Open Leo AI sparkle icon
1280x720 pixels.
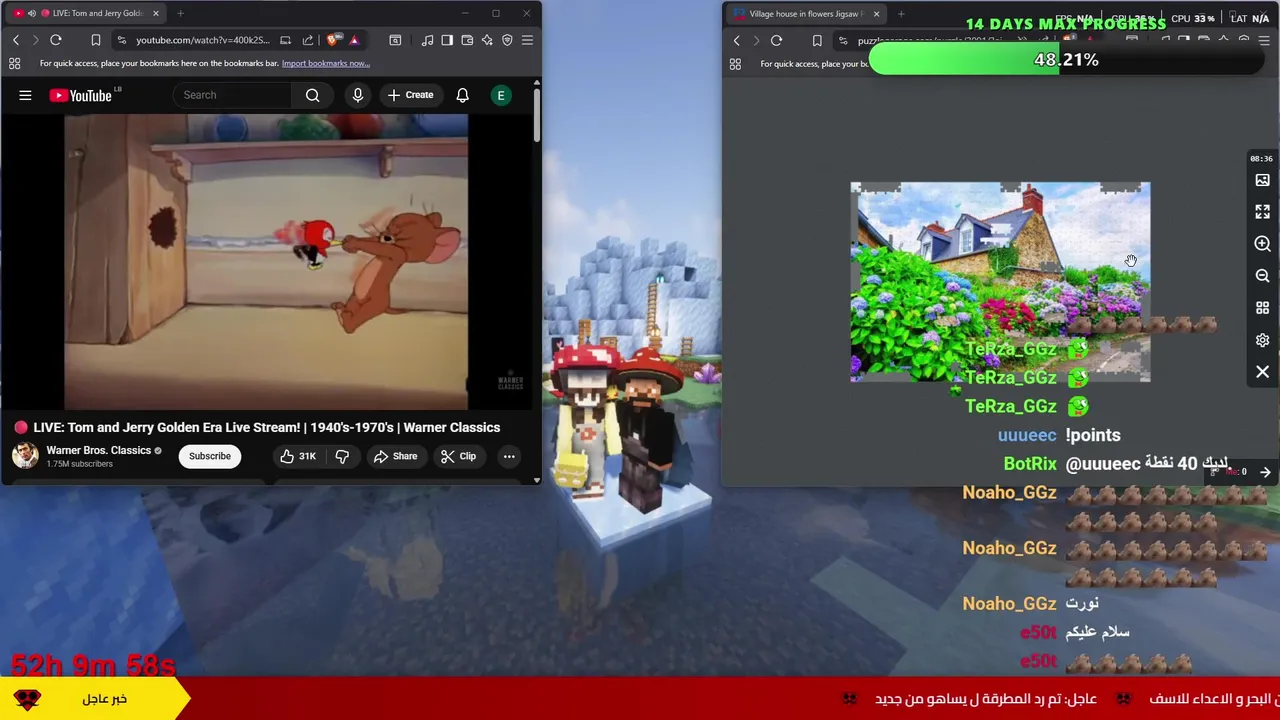[x=487, y=40]
